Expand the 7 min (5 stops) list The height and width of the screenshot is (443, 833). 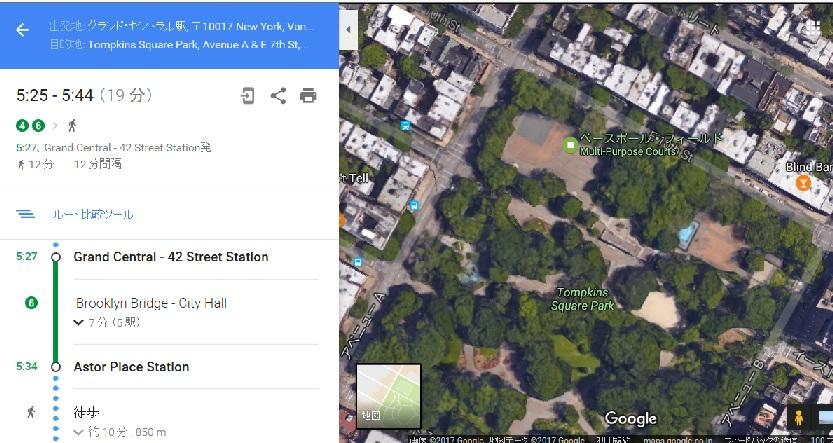coord(106,322)
